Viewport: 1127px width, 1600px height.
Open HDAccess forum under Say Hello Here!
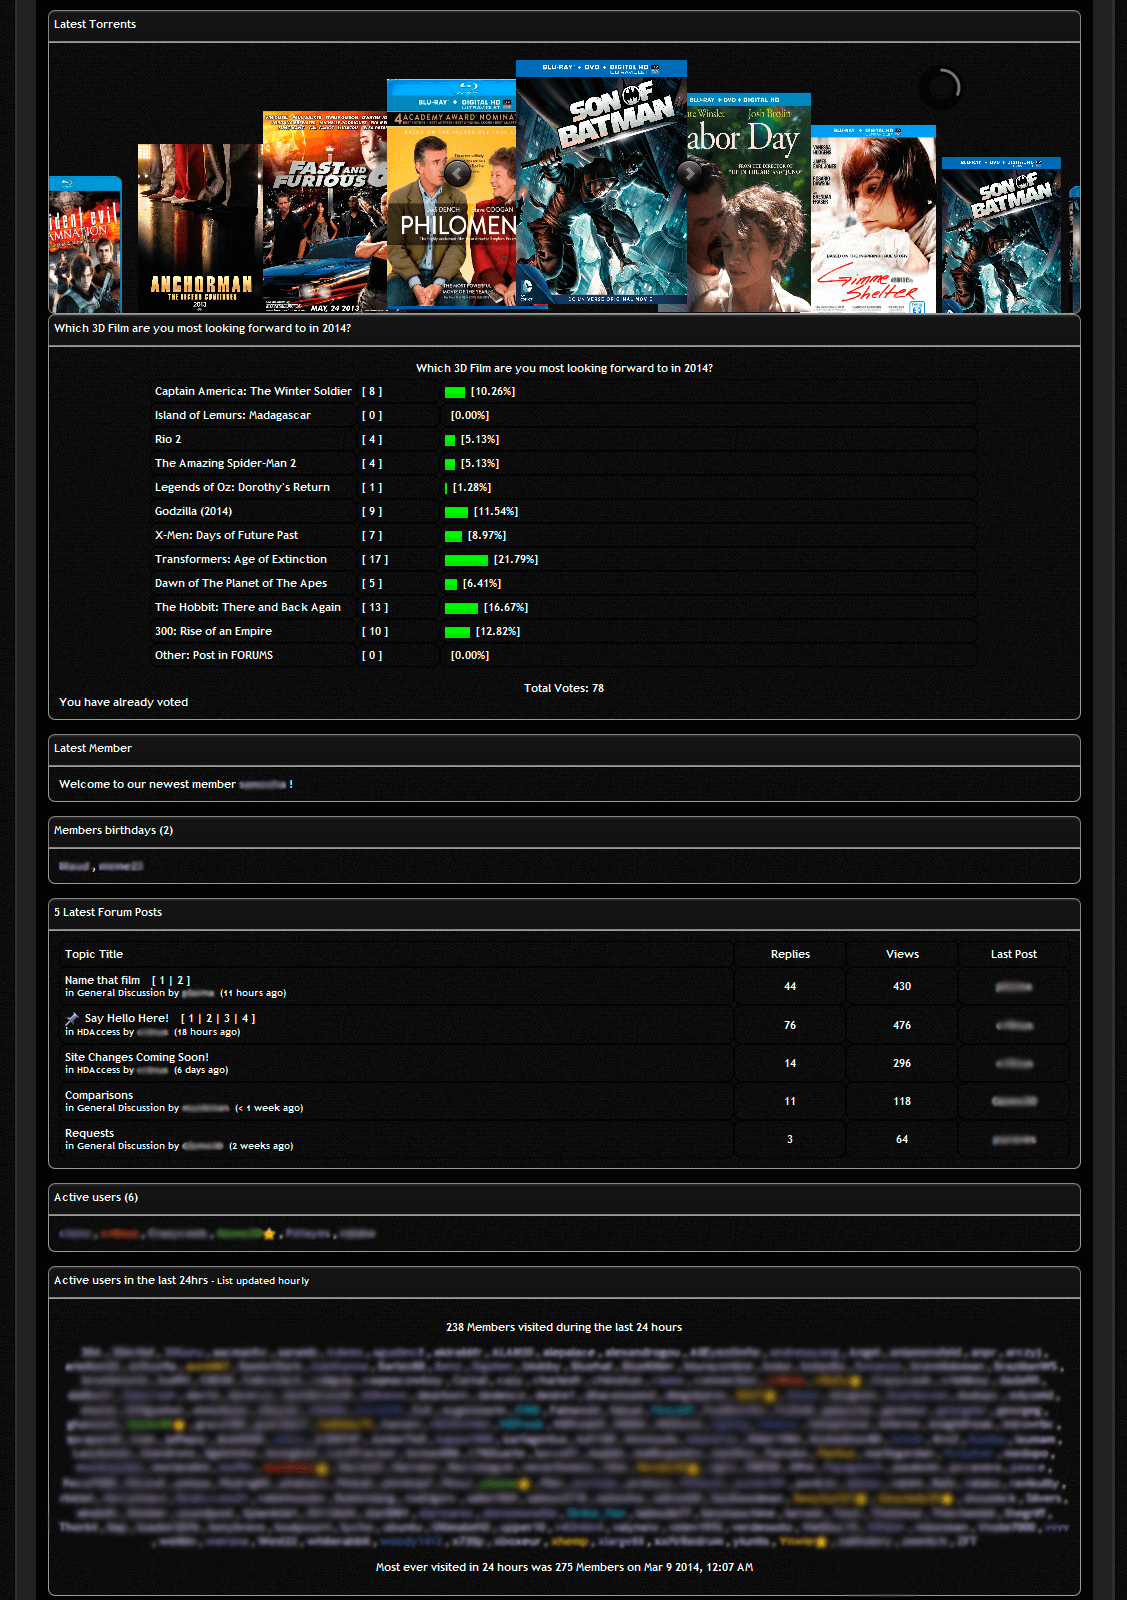(x=98, y=1032)
